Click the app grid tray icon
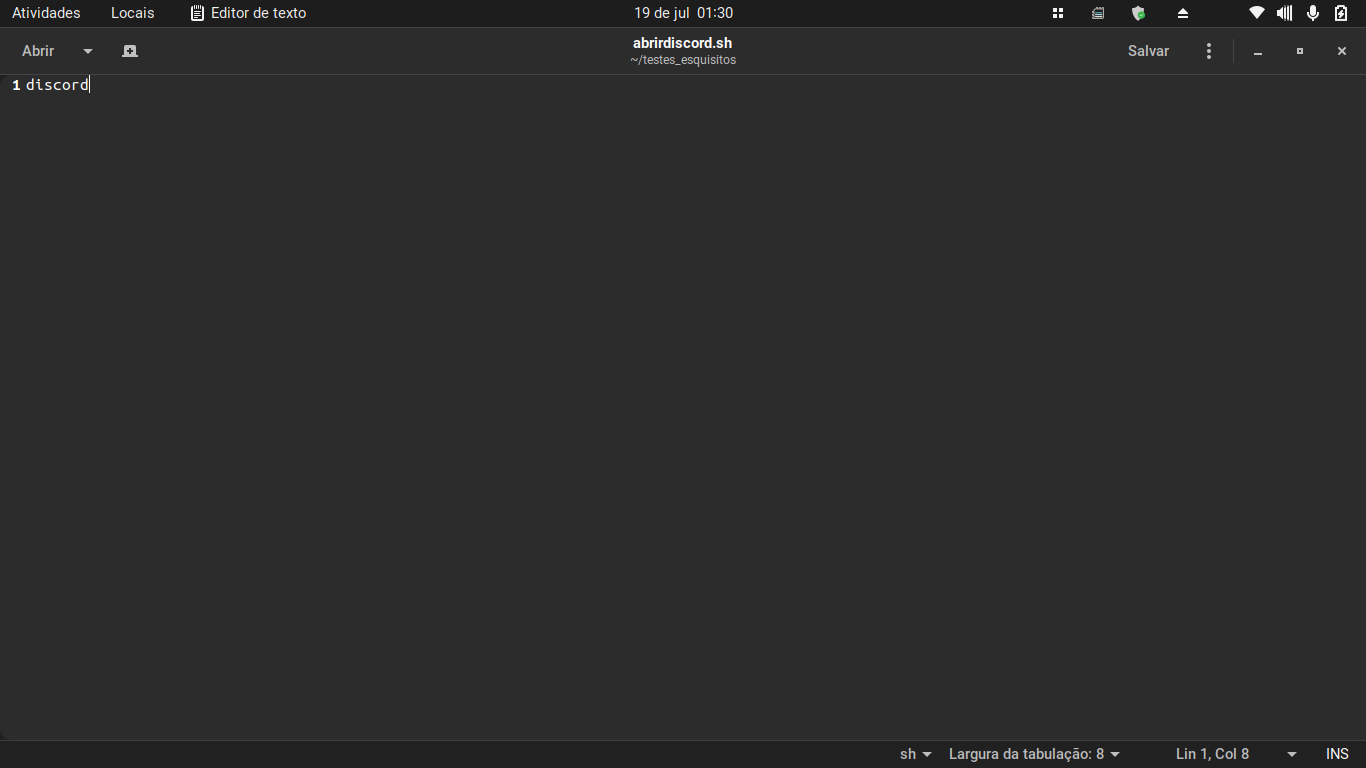Screen dimensions: 1366x768 point(1058,13)
